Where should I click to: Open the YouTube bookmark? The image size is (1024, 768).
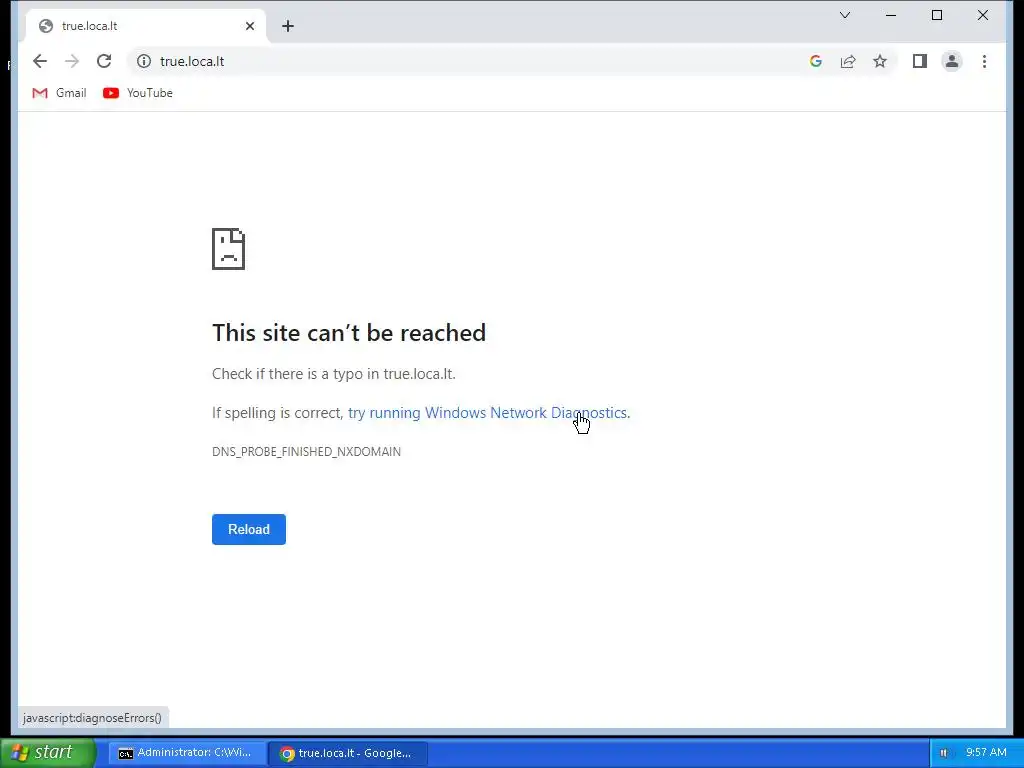[x=138, y=93]
